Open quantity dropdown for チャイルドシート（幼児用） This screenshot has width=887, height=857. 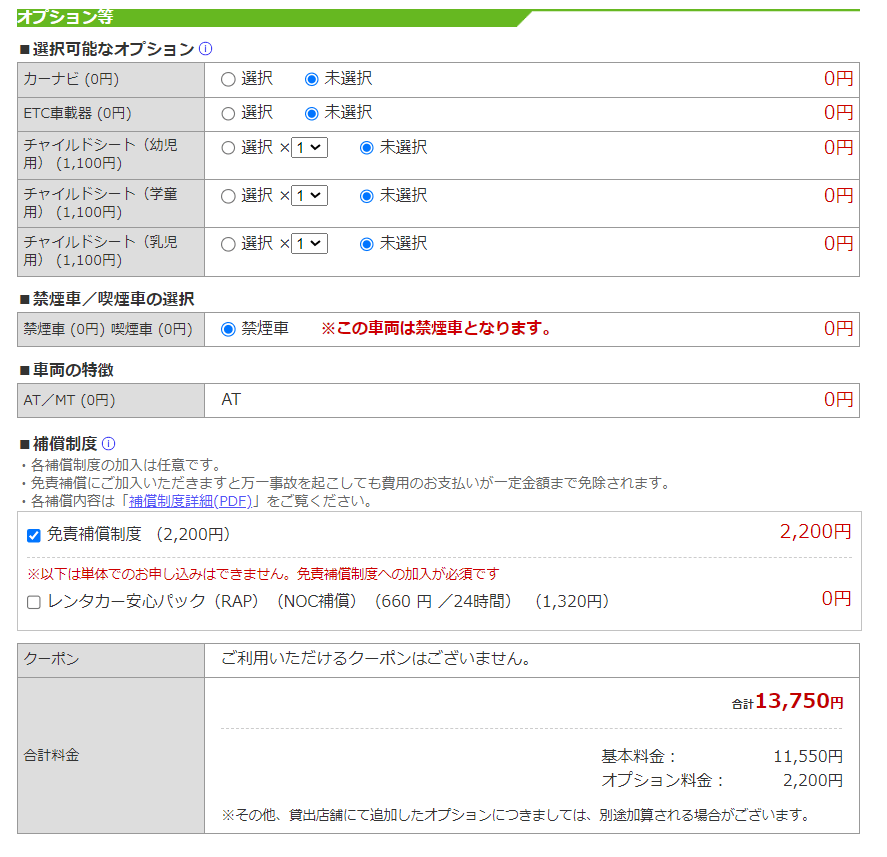[309, 148]
